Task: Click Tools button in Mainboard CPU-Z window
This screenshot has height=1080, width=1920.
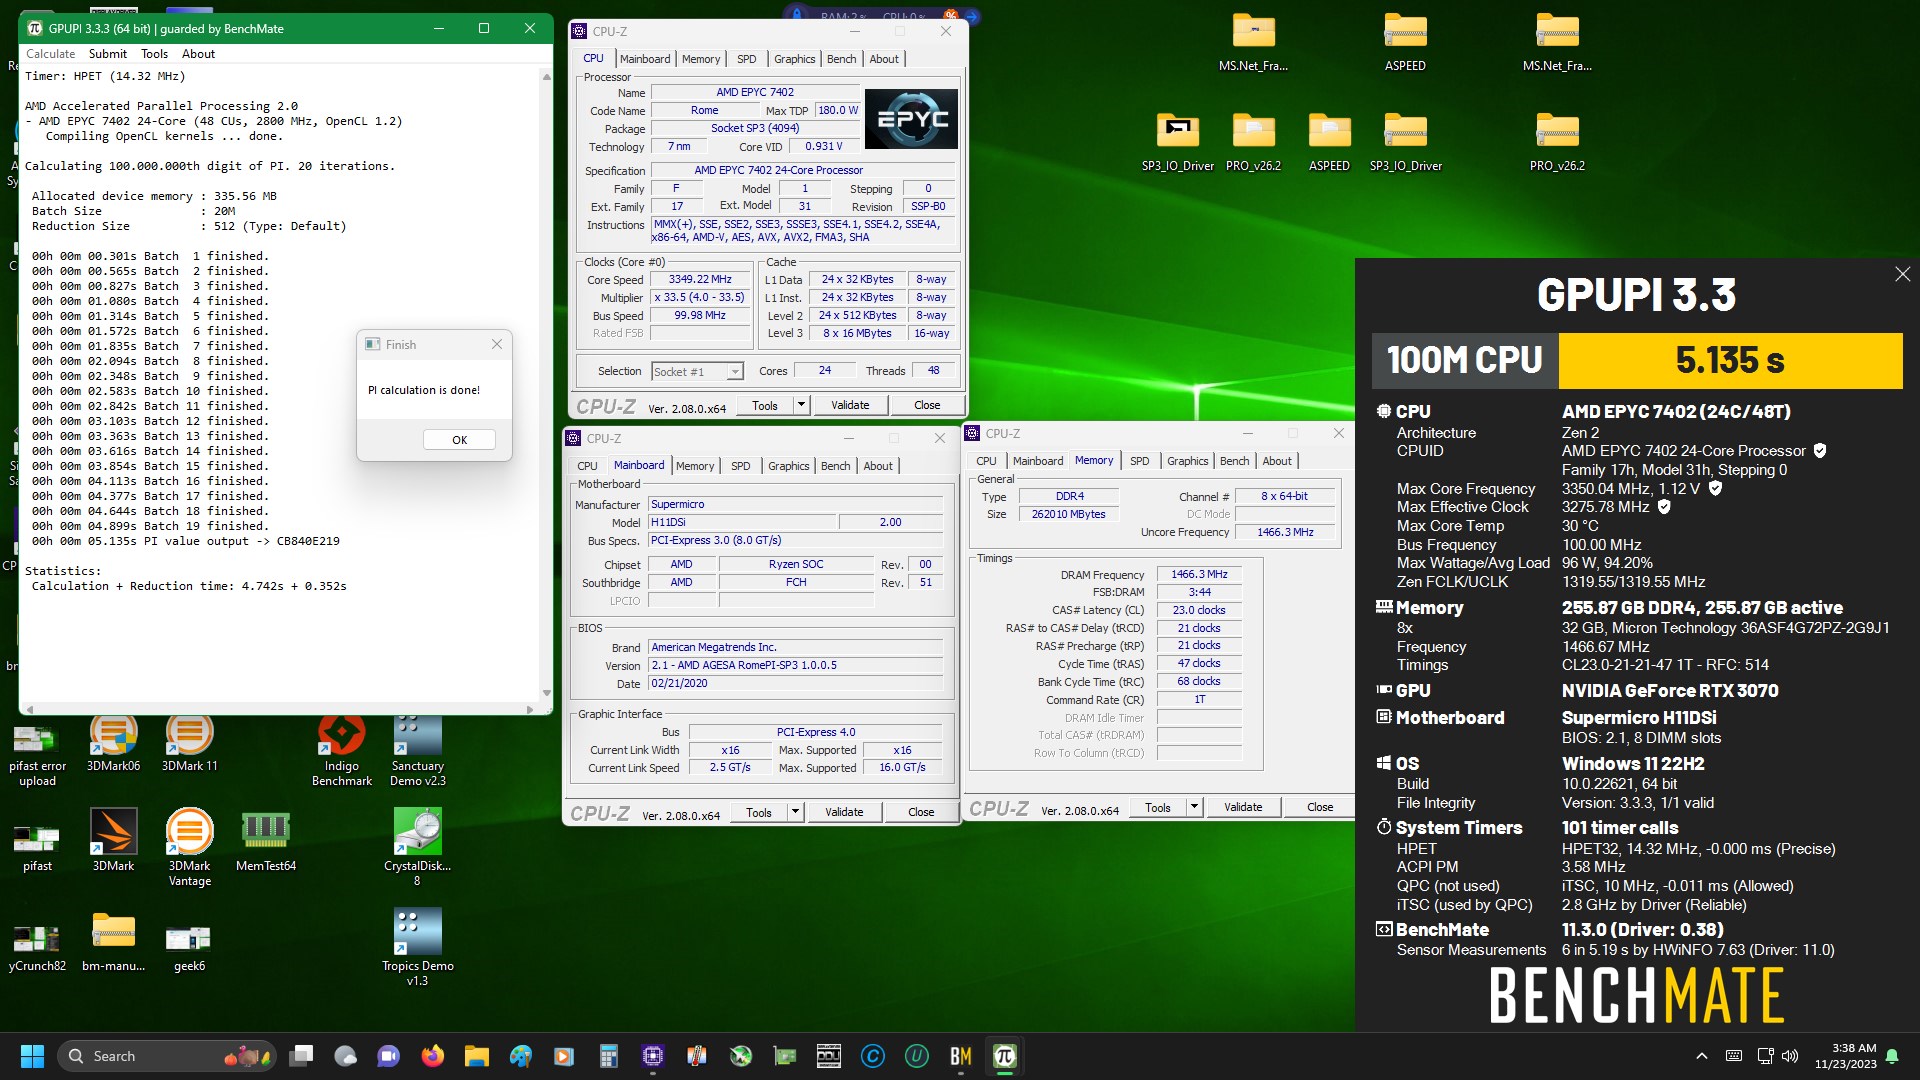Action: click(759, 812)
